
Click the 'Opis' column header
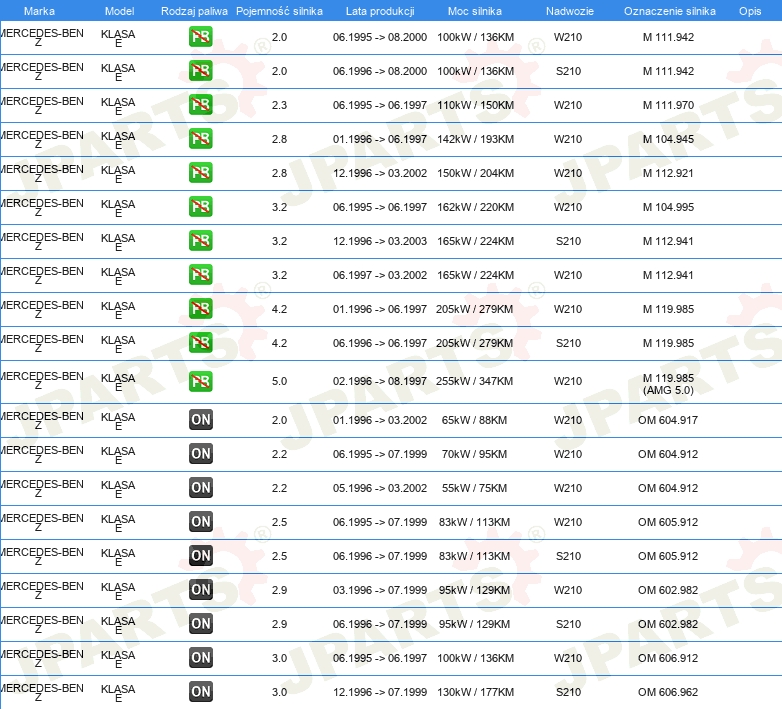click(x=749, y=11)
